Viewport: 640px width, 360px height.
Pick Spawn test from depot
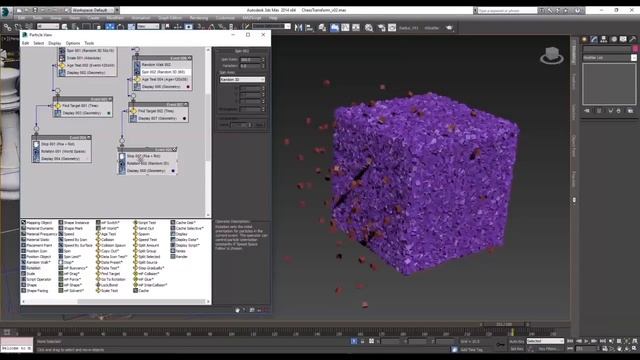tap(142, 234)
